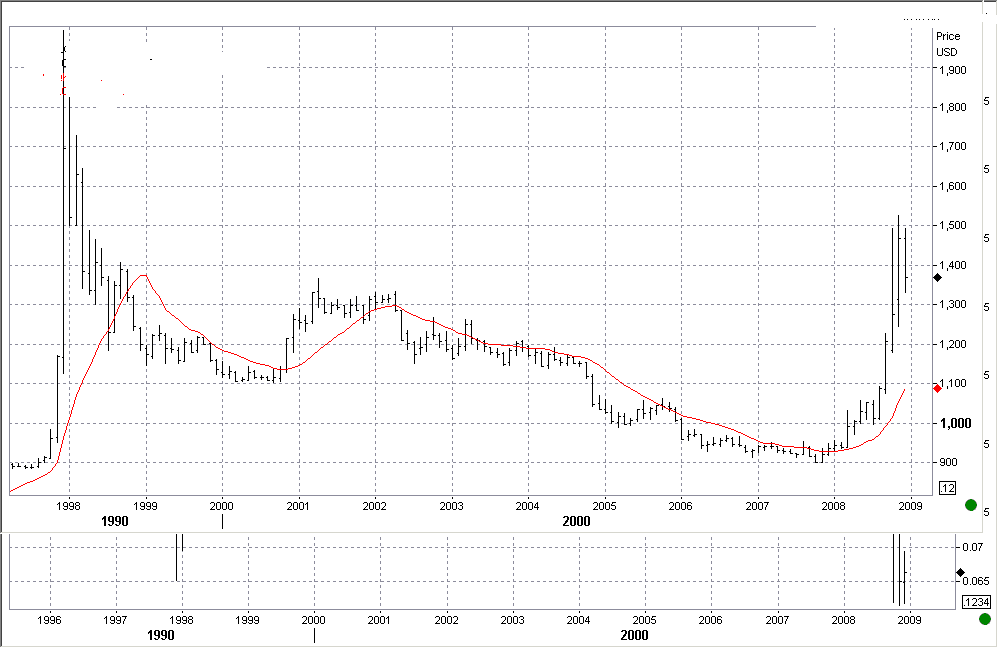998x648 pixels.
Task: Click year 2001 on main chart time axis
Action: pos(298,506)
